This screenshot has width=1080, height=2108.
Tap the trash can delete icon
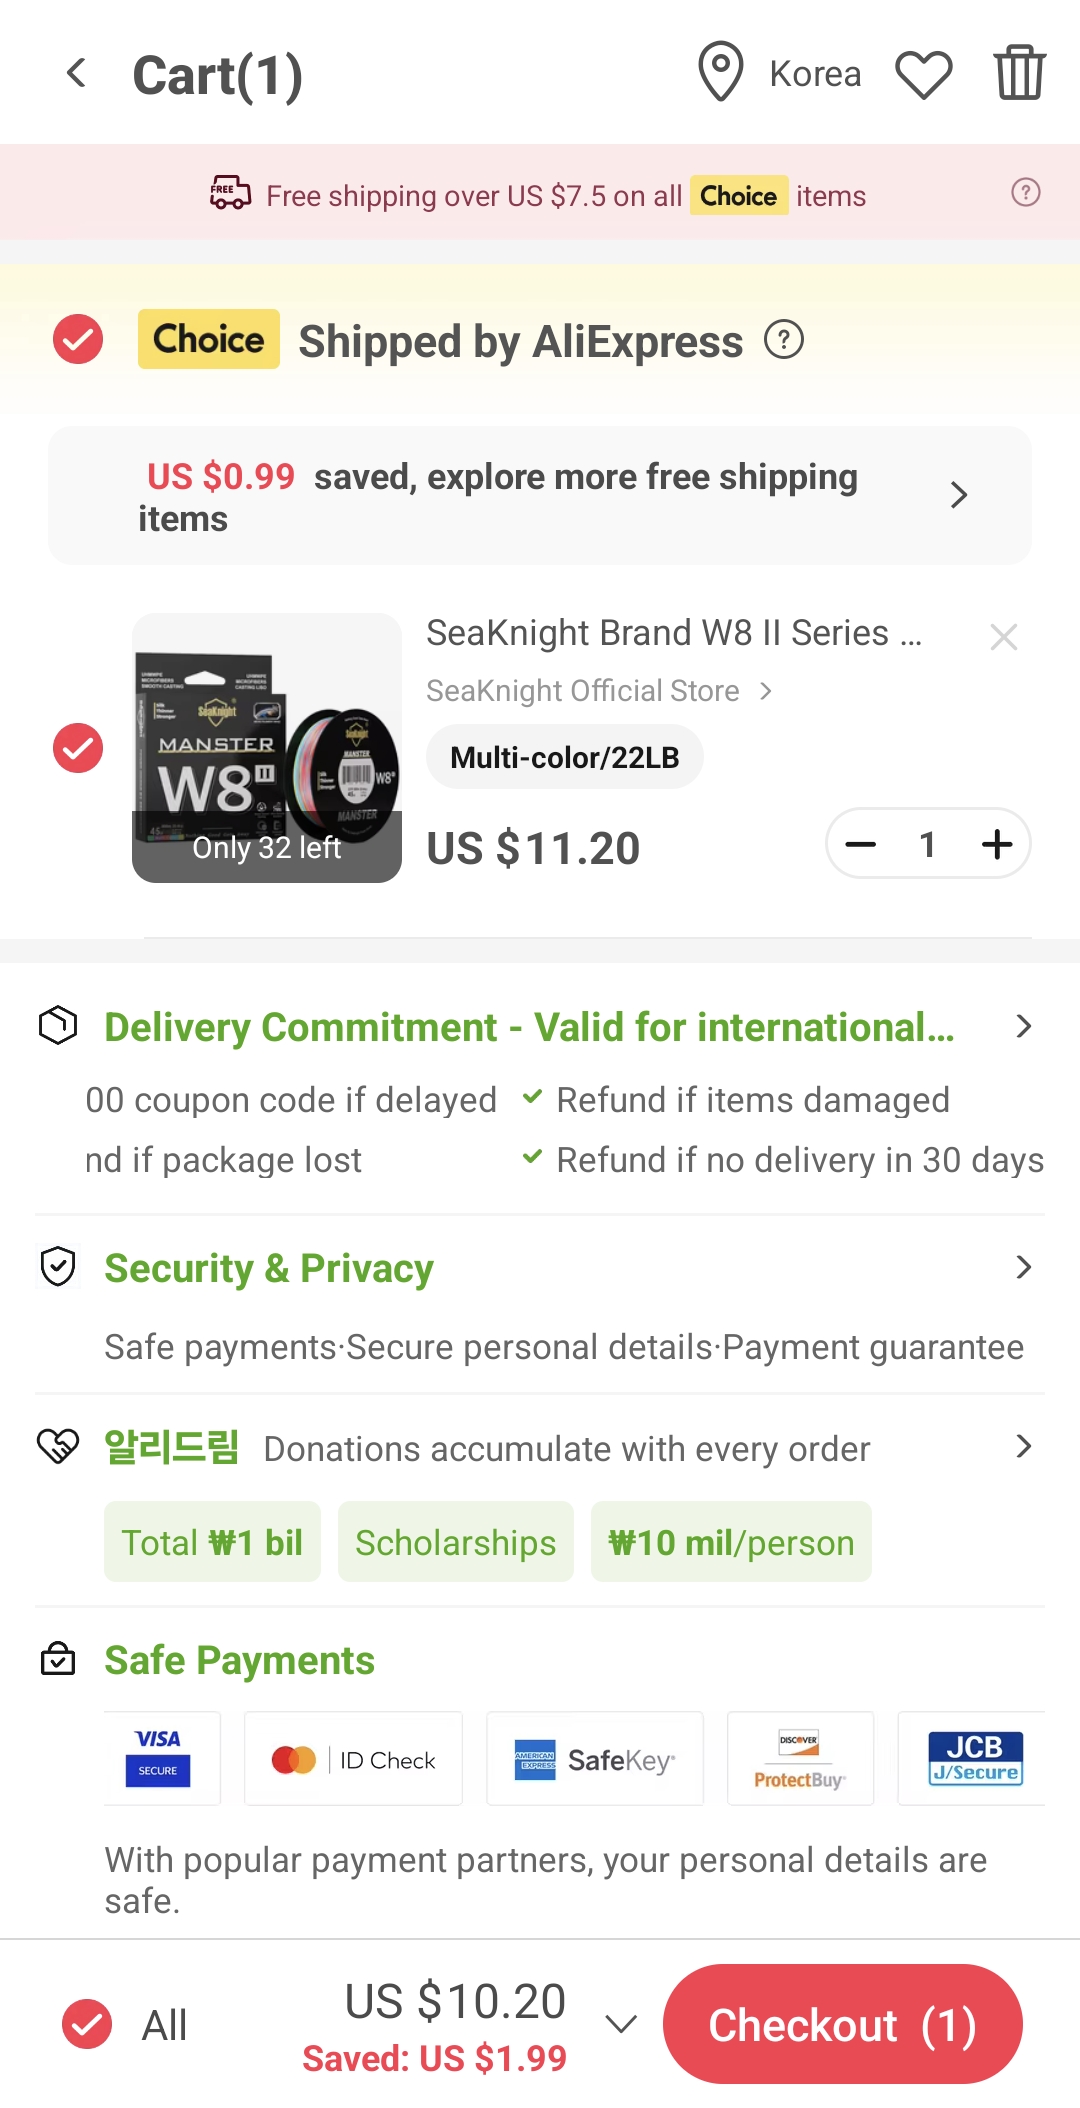(1019, 73)
